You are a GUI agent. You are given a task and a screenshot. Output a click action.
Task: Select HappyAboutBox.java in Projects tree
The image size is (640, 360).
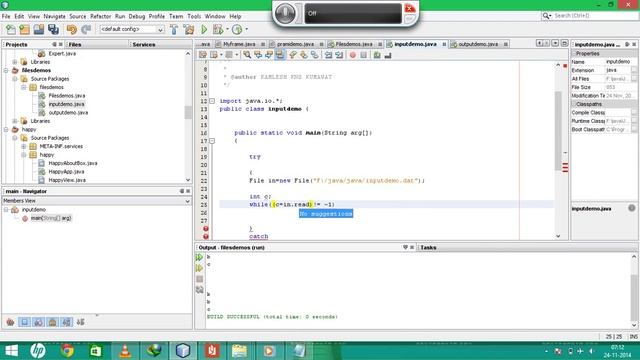(73, 163)
